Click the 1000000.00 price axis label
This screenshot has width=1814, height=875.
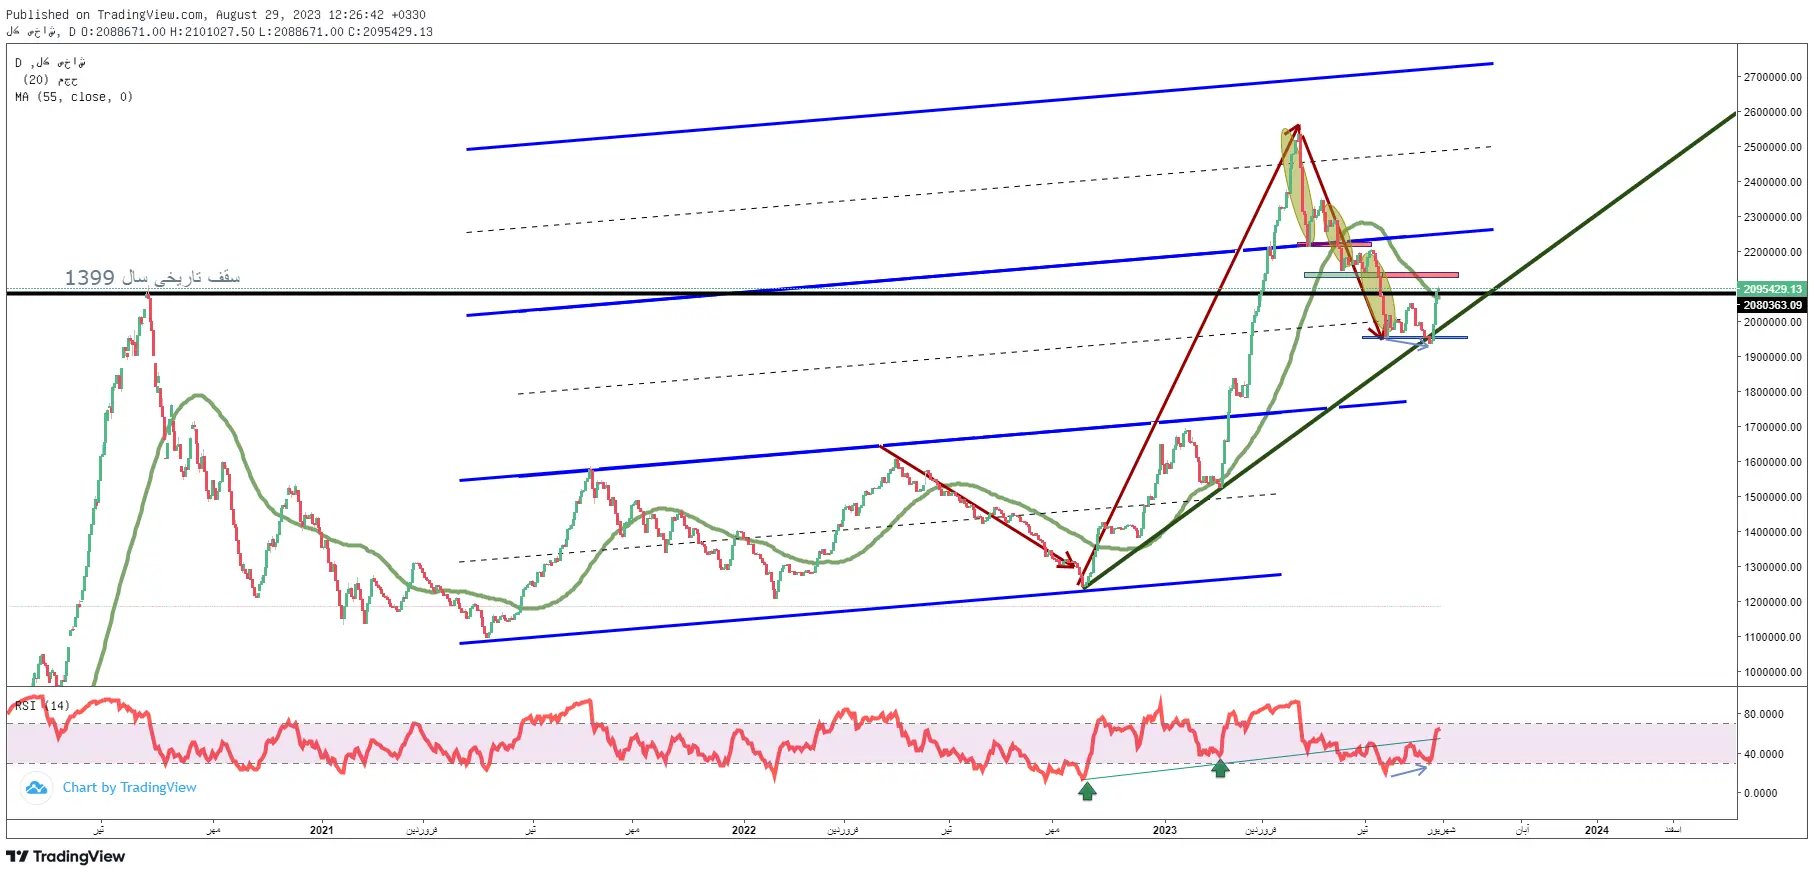click(x=1772, y=672)
